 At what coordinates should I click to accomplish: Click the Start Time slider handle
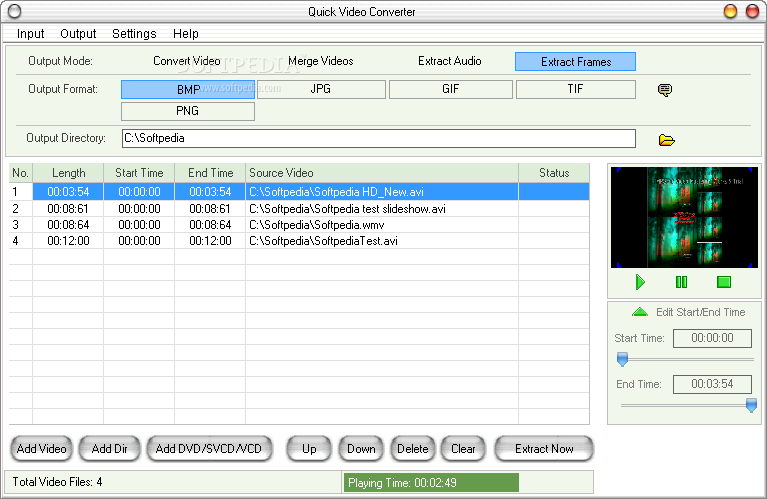[x=622, y=359]
